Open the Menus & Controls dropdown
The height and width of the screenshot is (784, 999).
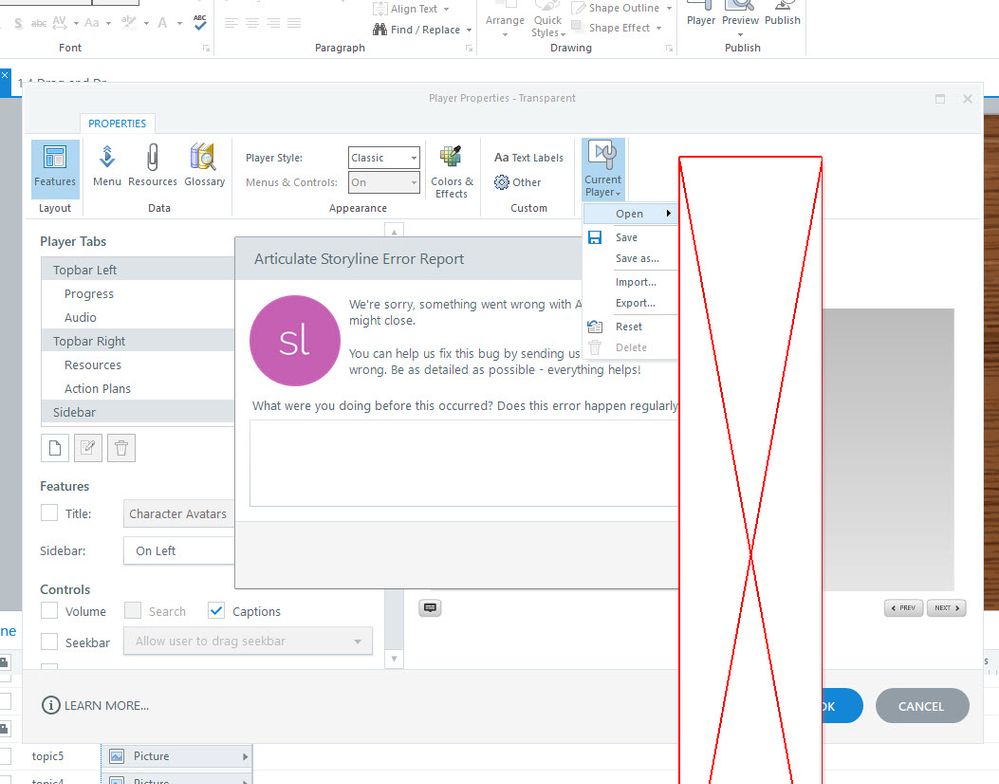[x=384, y=182]
